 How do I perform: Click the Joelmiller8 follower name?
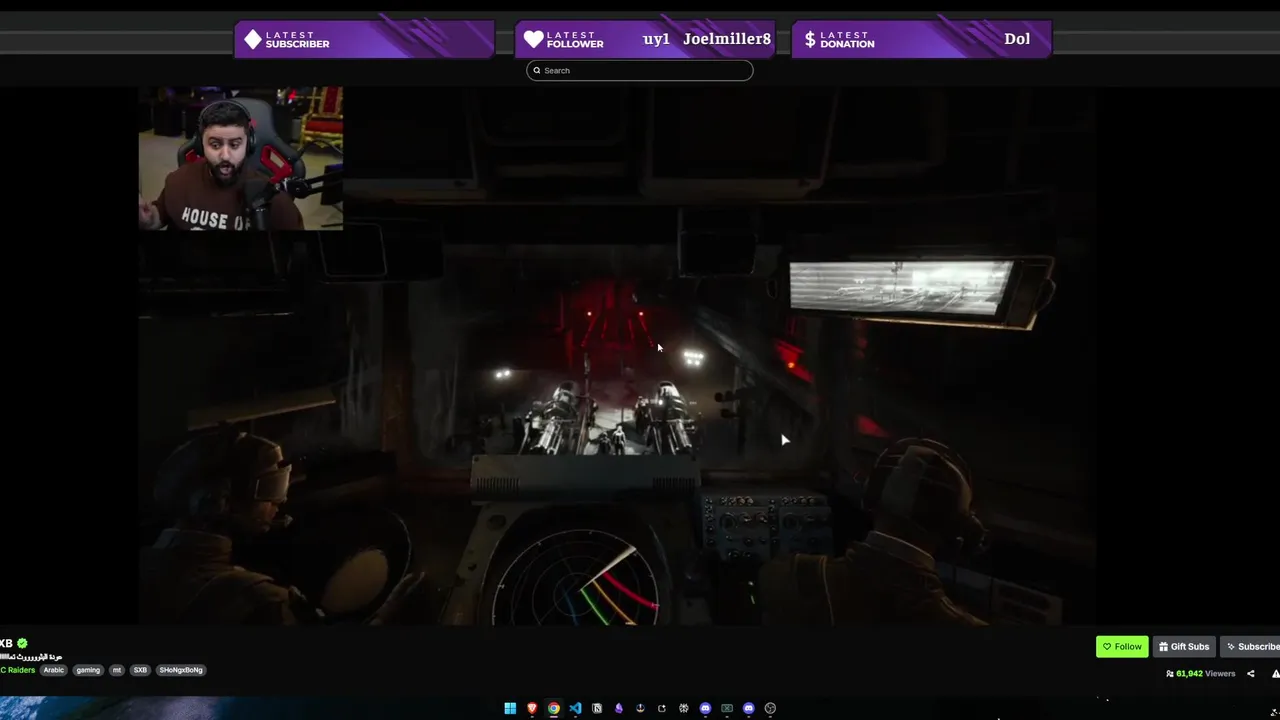pos(727,39)
